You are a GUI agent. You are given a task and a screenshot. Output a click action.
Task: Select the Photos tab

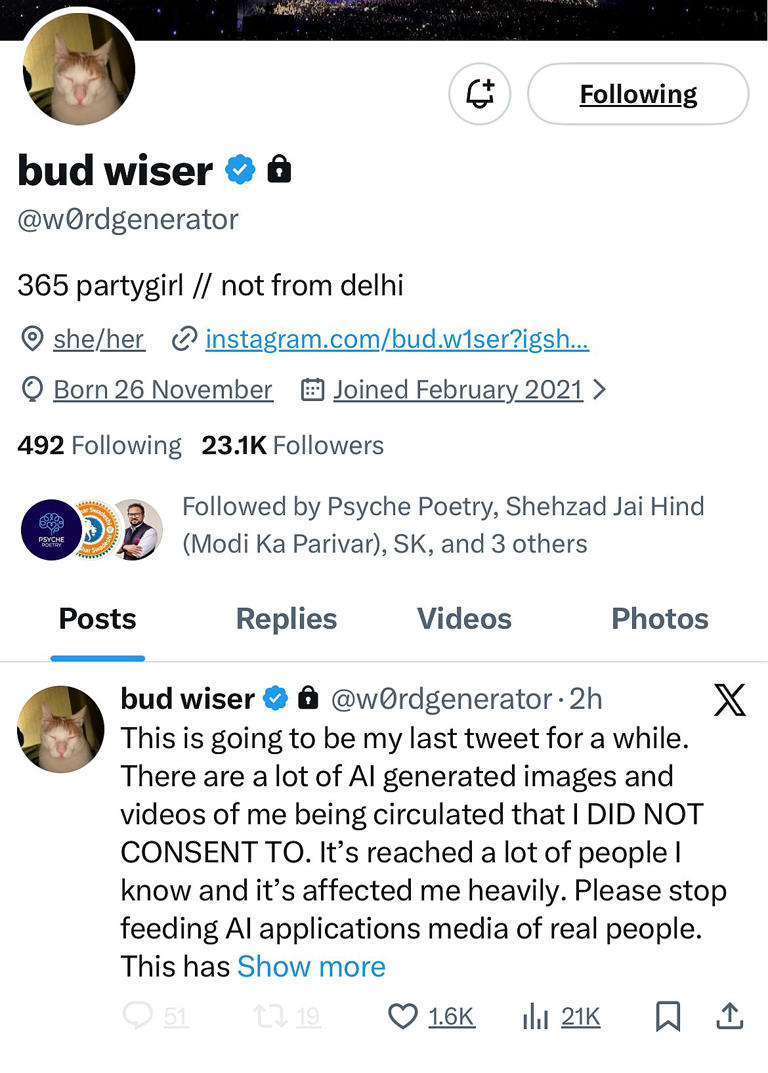[660, 619]
